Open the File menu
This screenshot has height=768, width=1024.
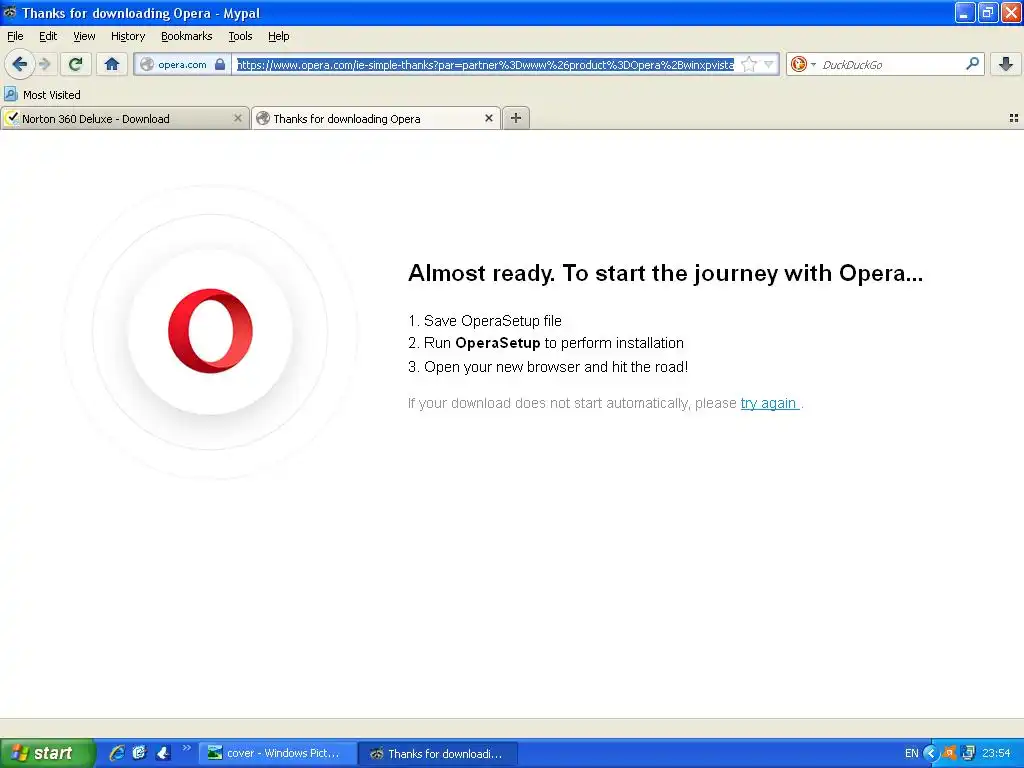coord(15,37)
